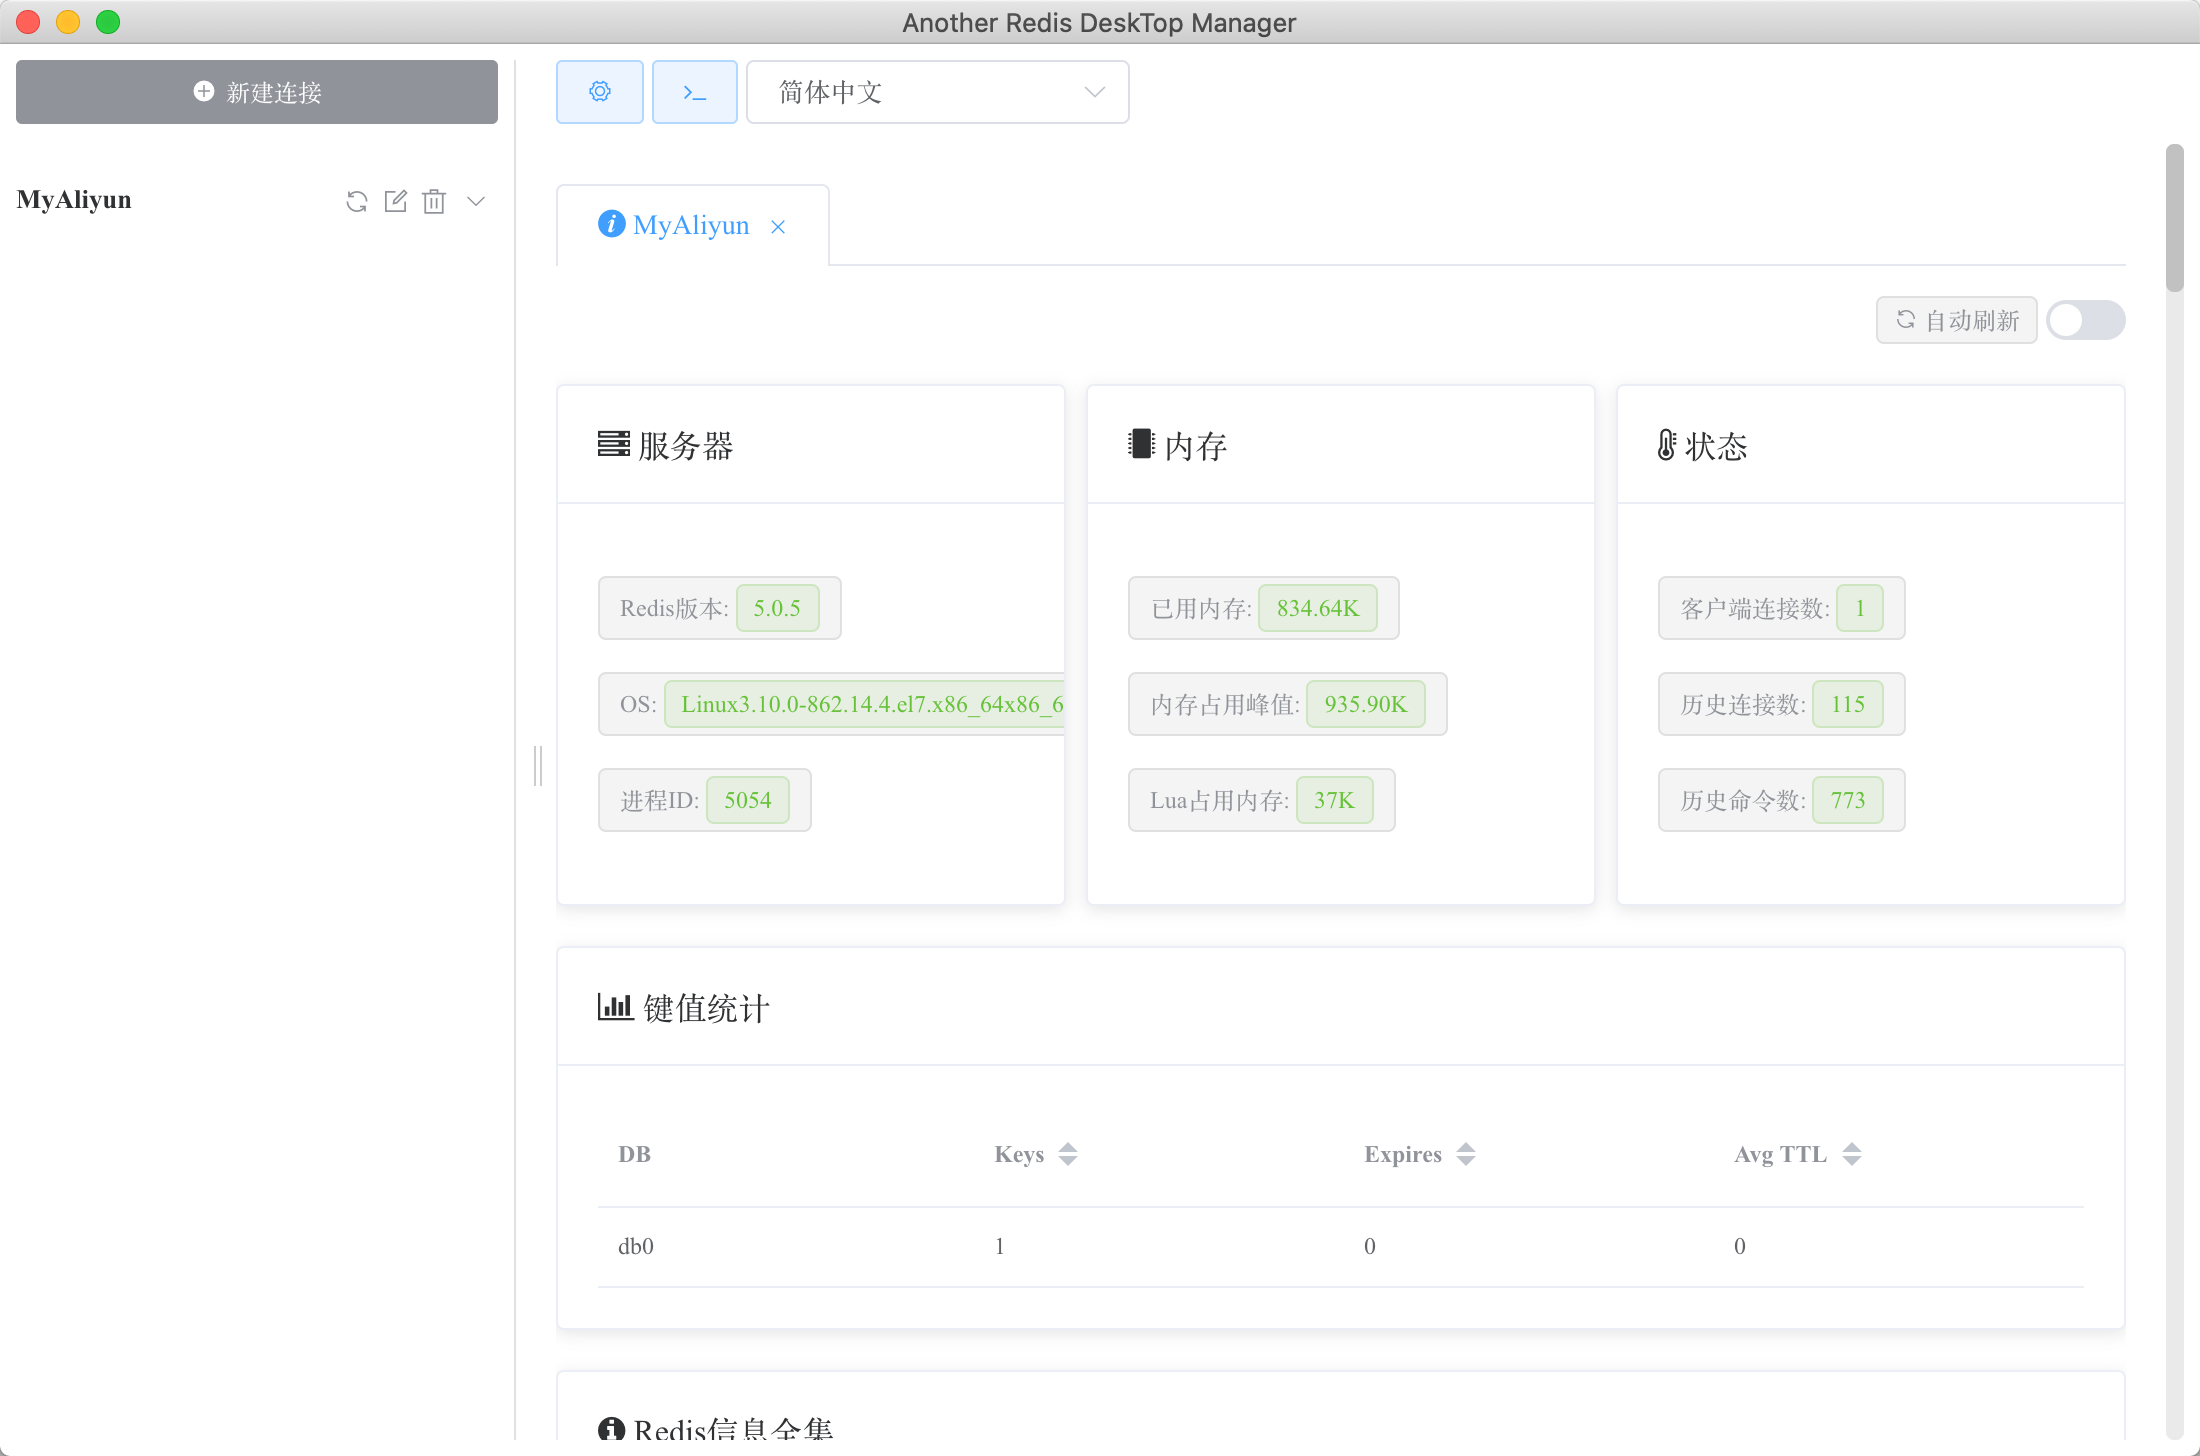Viewport: 2200px width, 1456px height.
Task: Open the 简体中文 language dropdown
Action: point(937,92)
